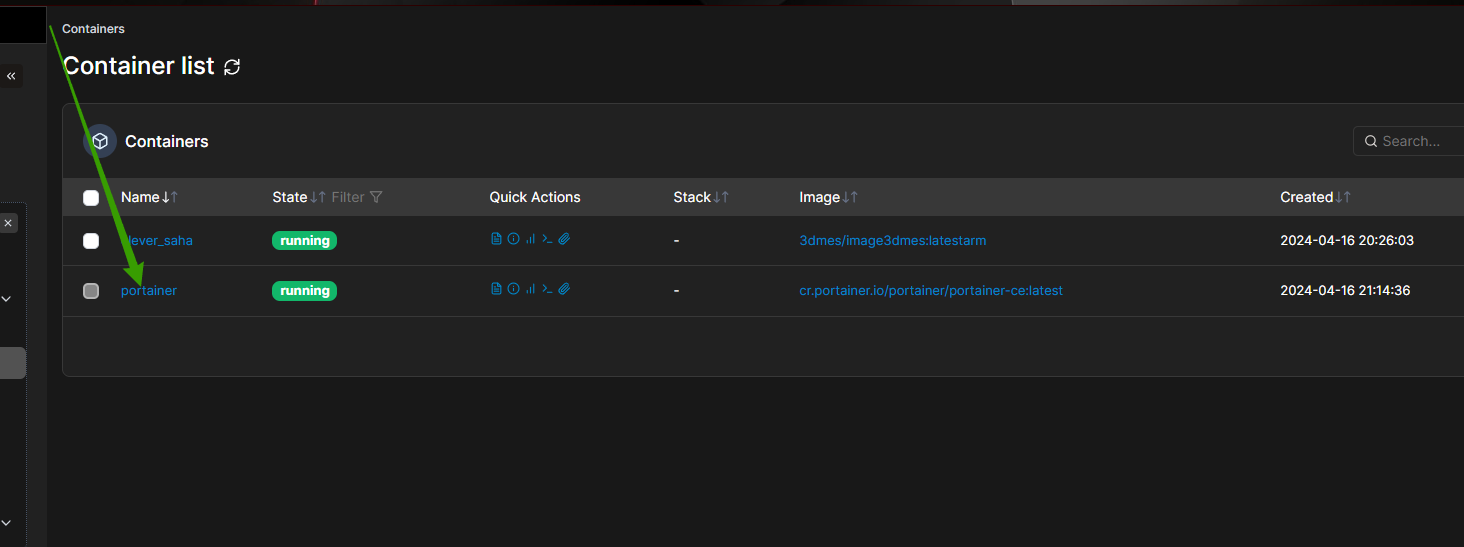Open logs for portainer container
Image resolution: width=1464 pixels, height=547 pixels.
496,289
